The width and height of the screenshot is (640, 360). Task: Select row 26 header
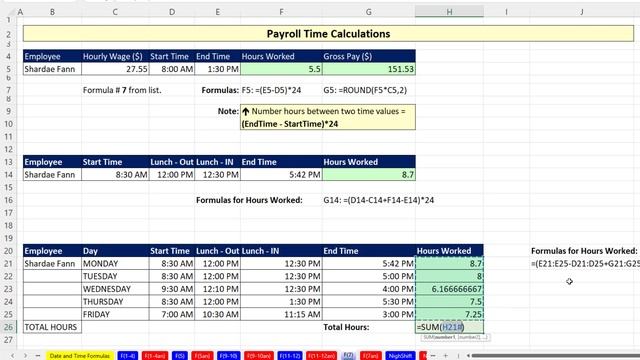tap(8, 327)
